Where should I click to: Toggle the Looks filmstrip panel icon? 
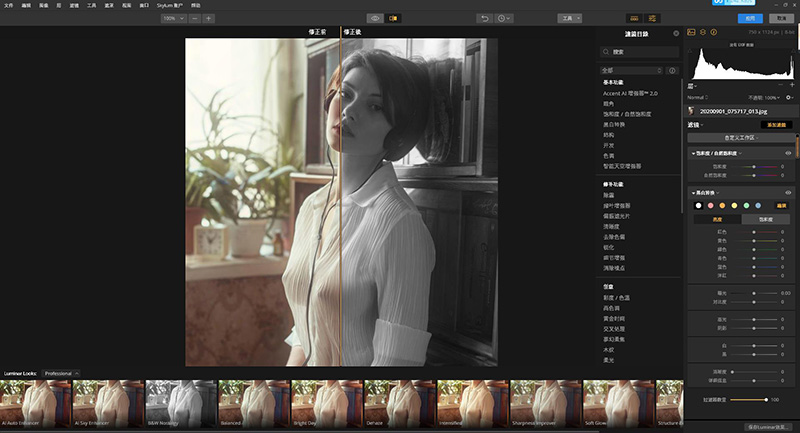coord(634,18)
